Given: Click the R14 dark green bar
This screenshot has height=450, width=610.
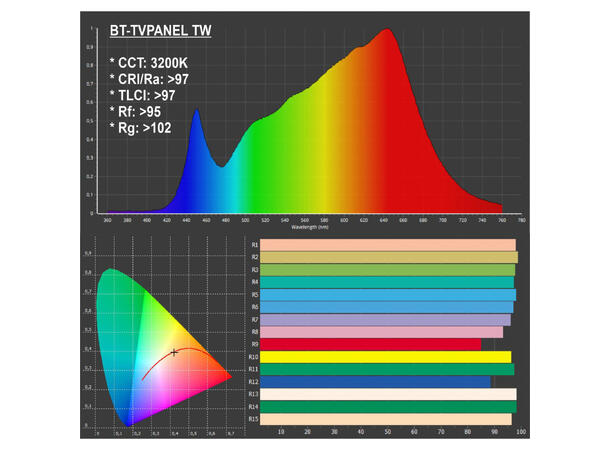Looking at the screenshot, I should click(x=388, y=407).
